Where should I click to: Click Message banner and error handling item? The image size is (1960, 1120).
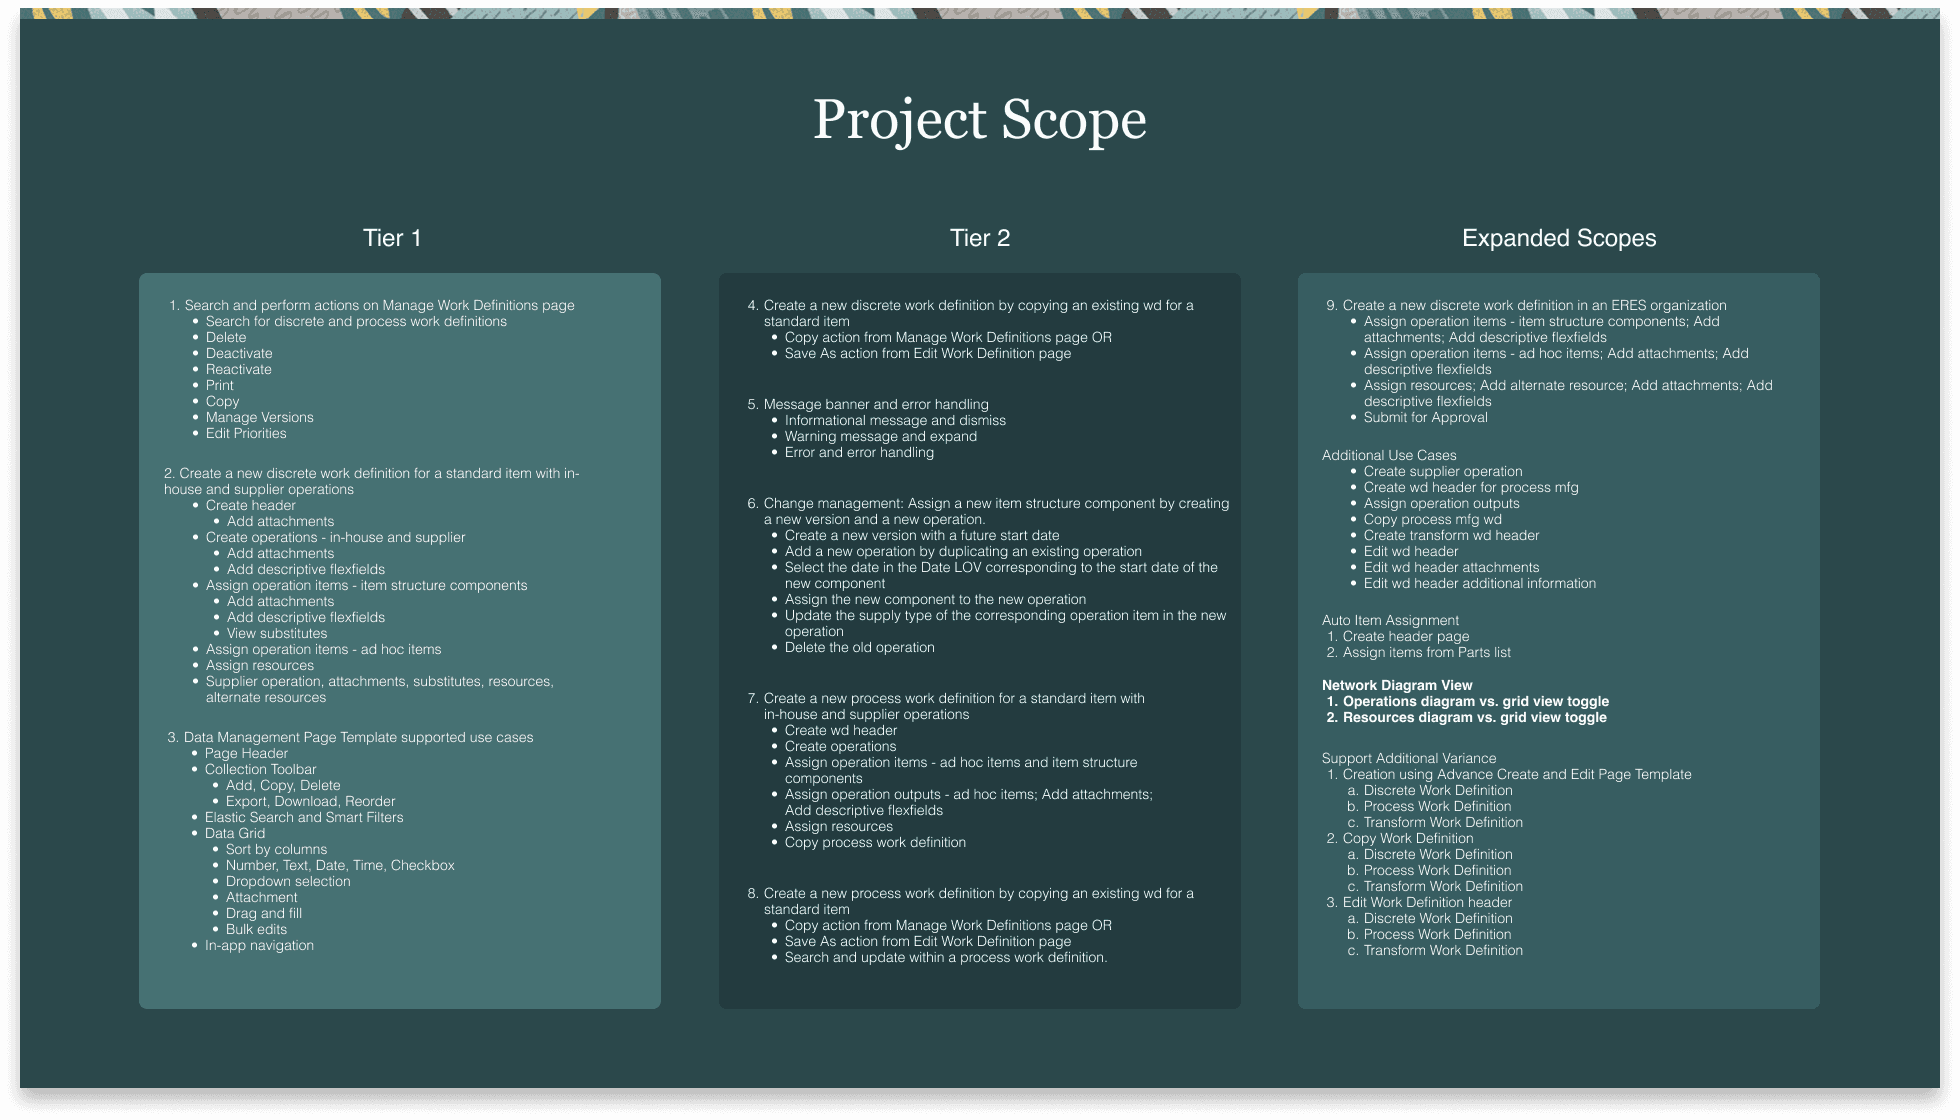875,404
